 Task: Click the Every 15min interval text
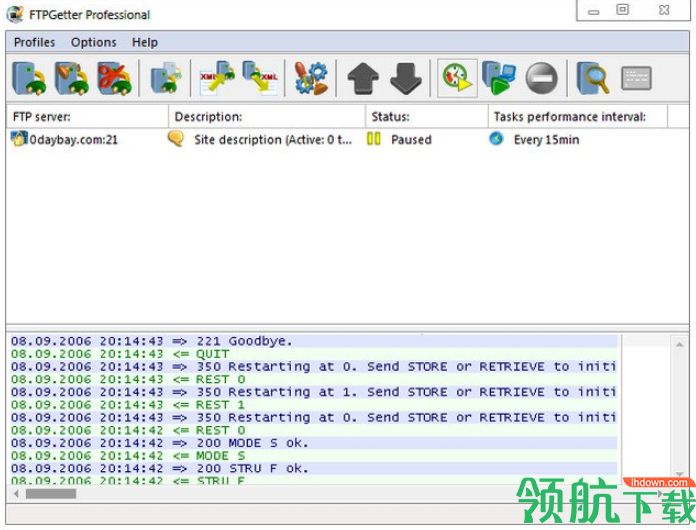(x=546, y=140)
